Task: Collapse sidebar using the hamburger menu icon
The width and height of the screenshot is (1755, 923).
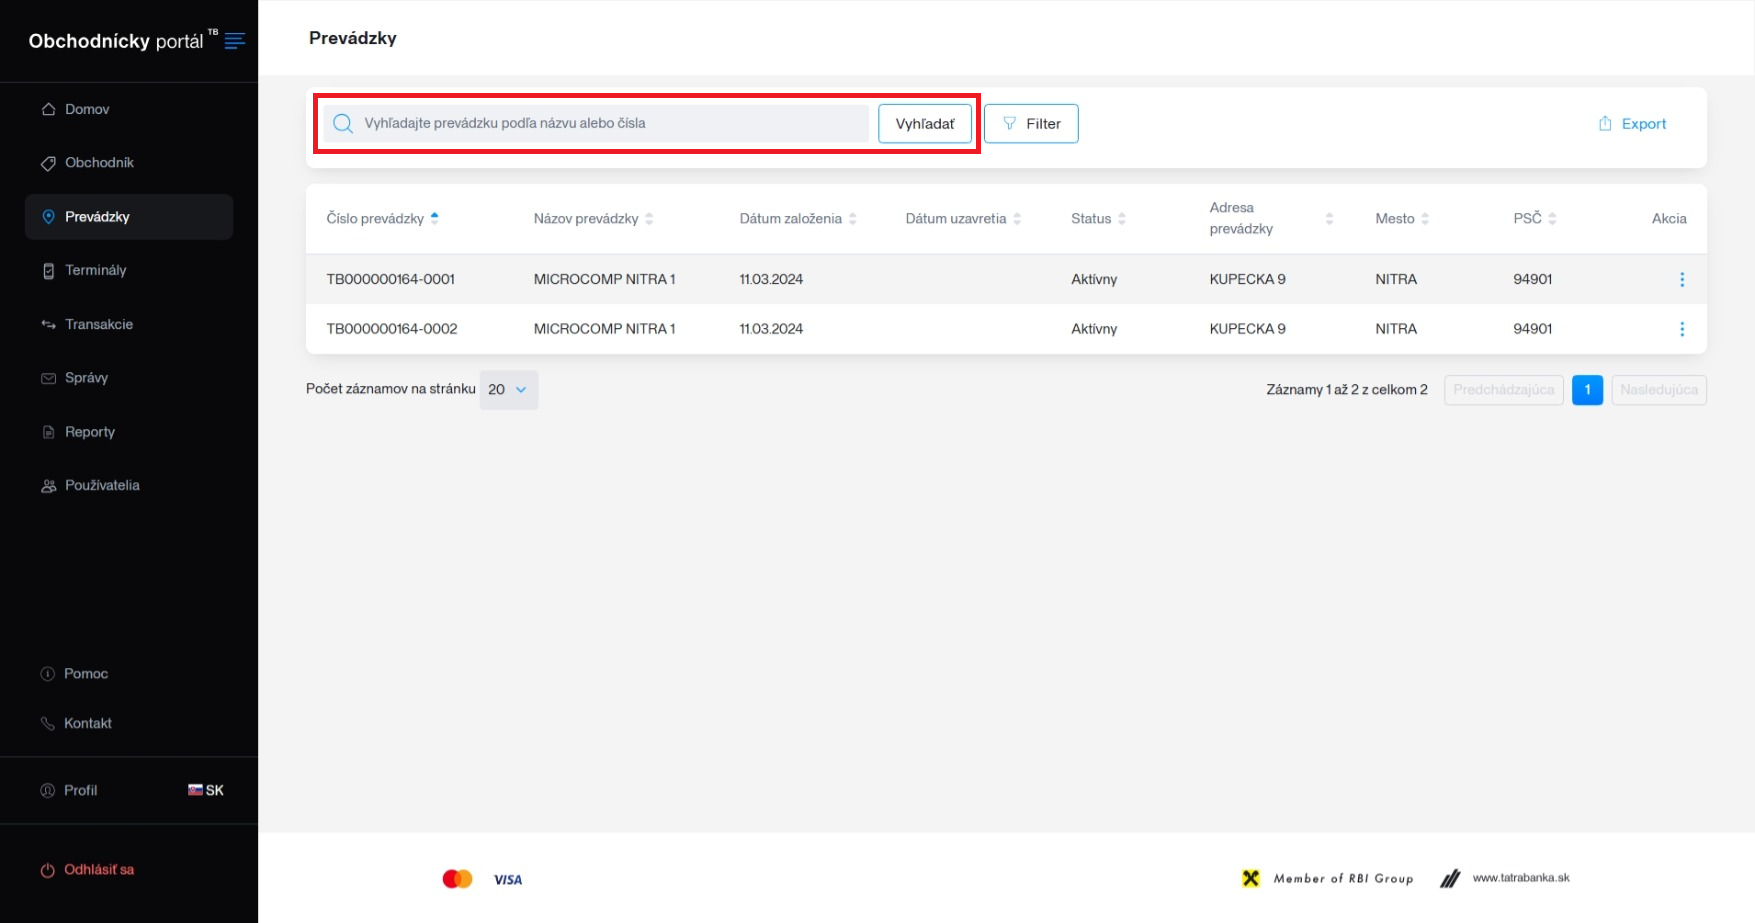Action: [x=235, y=41]
